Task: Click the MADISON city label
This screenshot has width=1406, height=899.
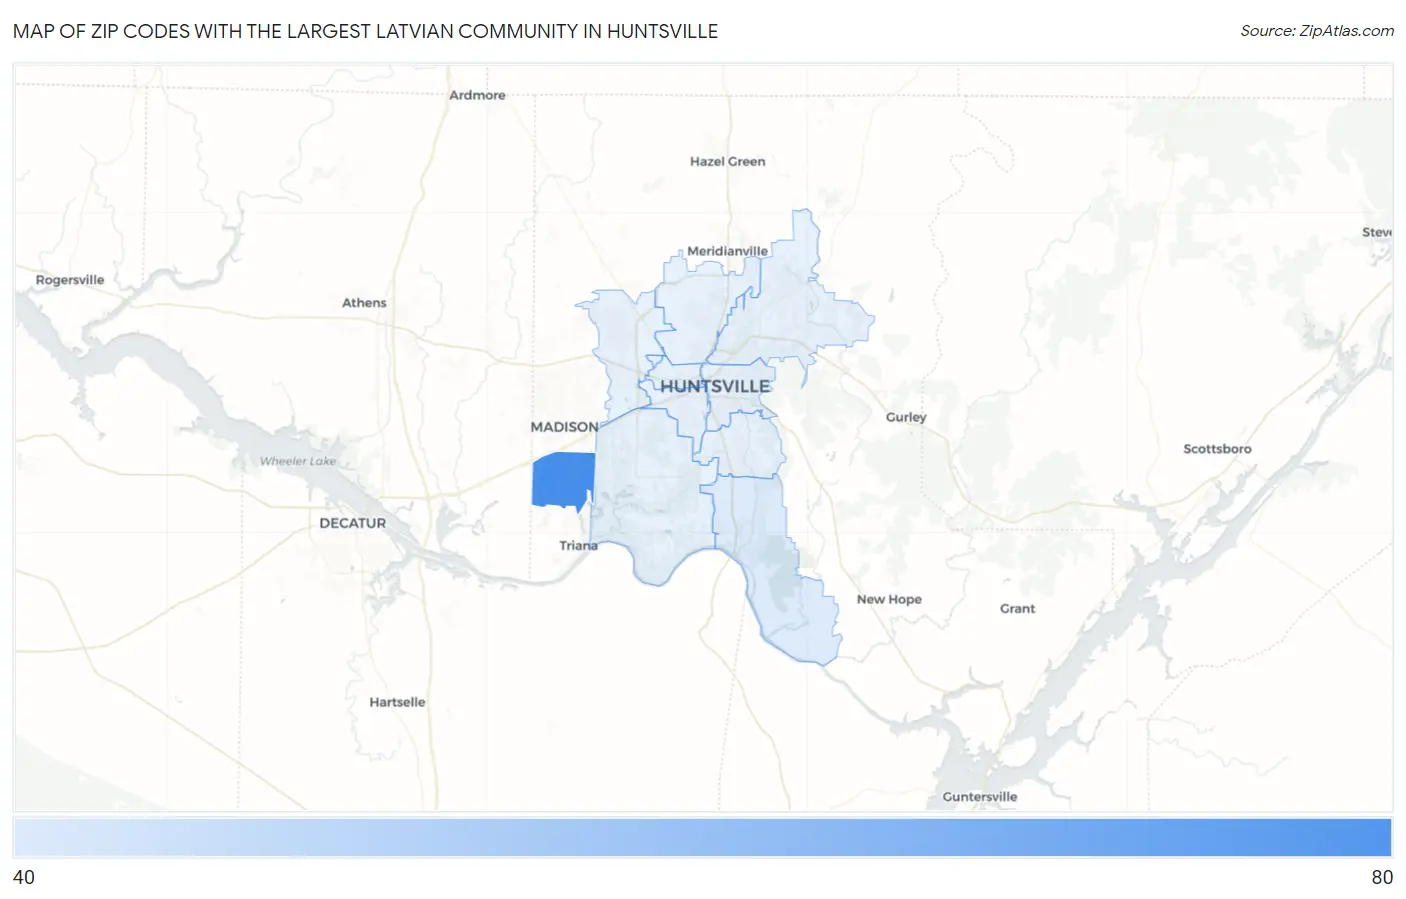Action: [x=564, y=427]
